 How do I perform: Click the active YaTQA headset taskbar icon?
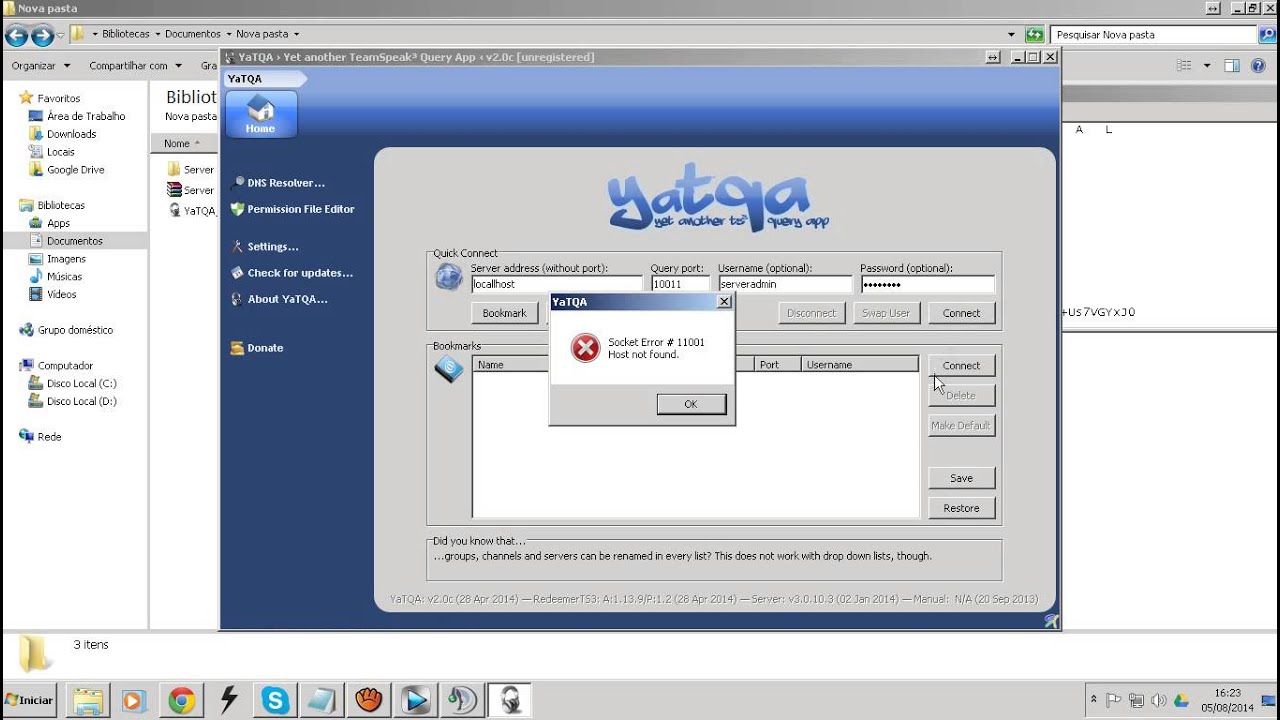coord(510,700)
